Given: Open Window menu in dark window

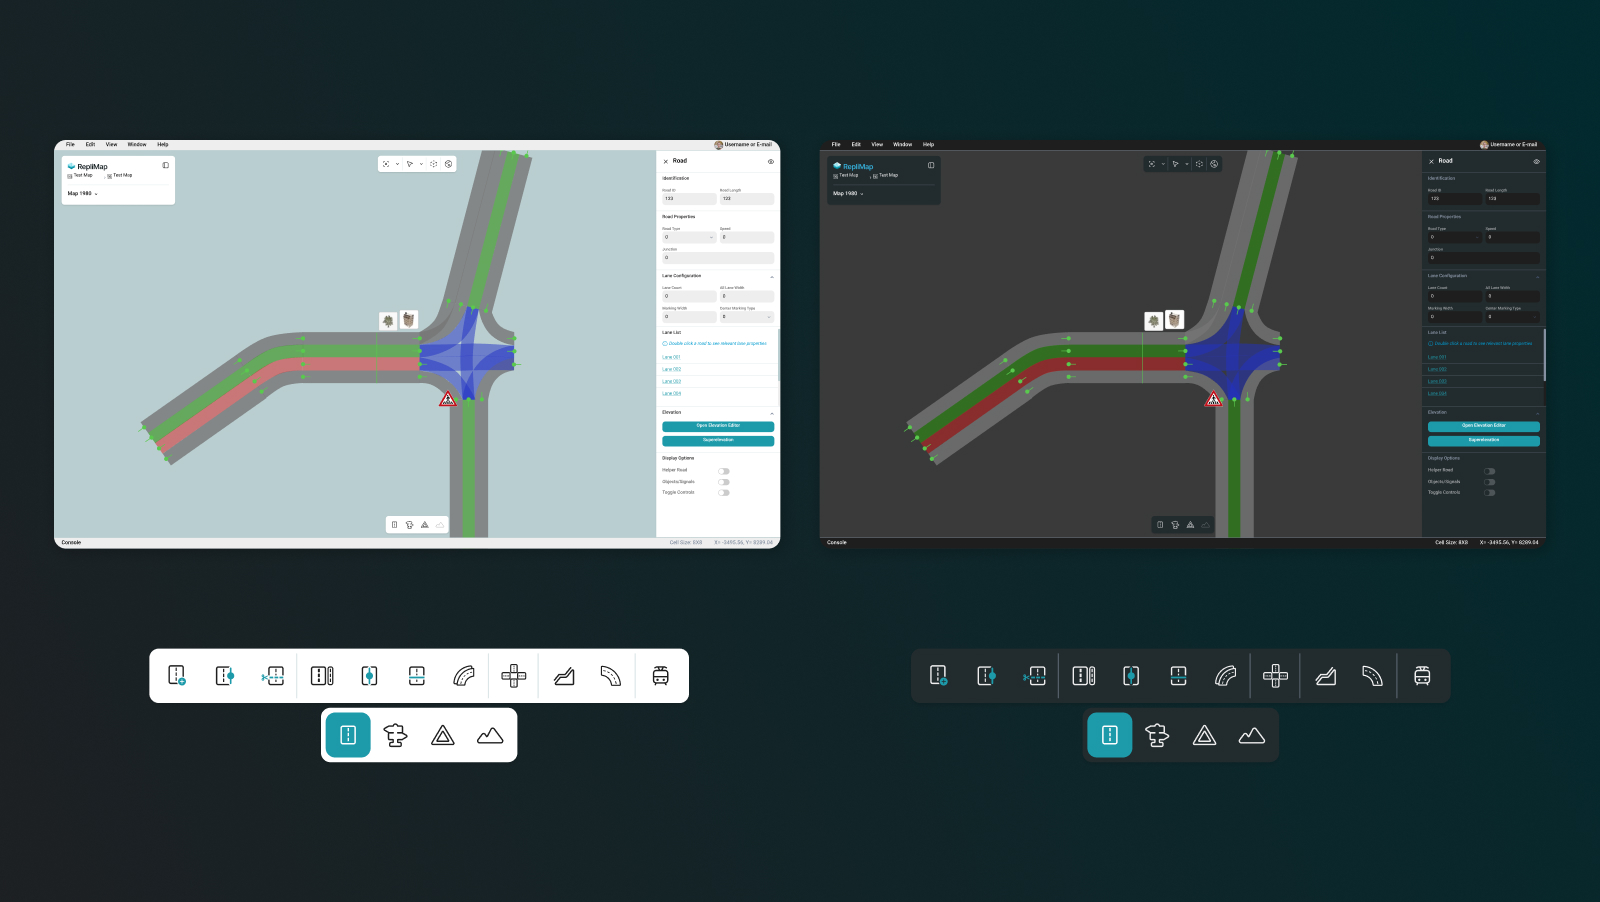Looking at the screenshot, I should [903, 144].
